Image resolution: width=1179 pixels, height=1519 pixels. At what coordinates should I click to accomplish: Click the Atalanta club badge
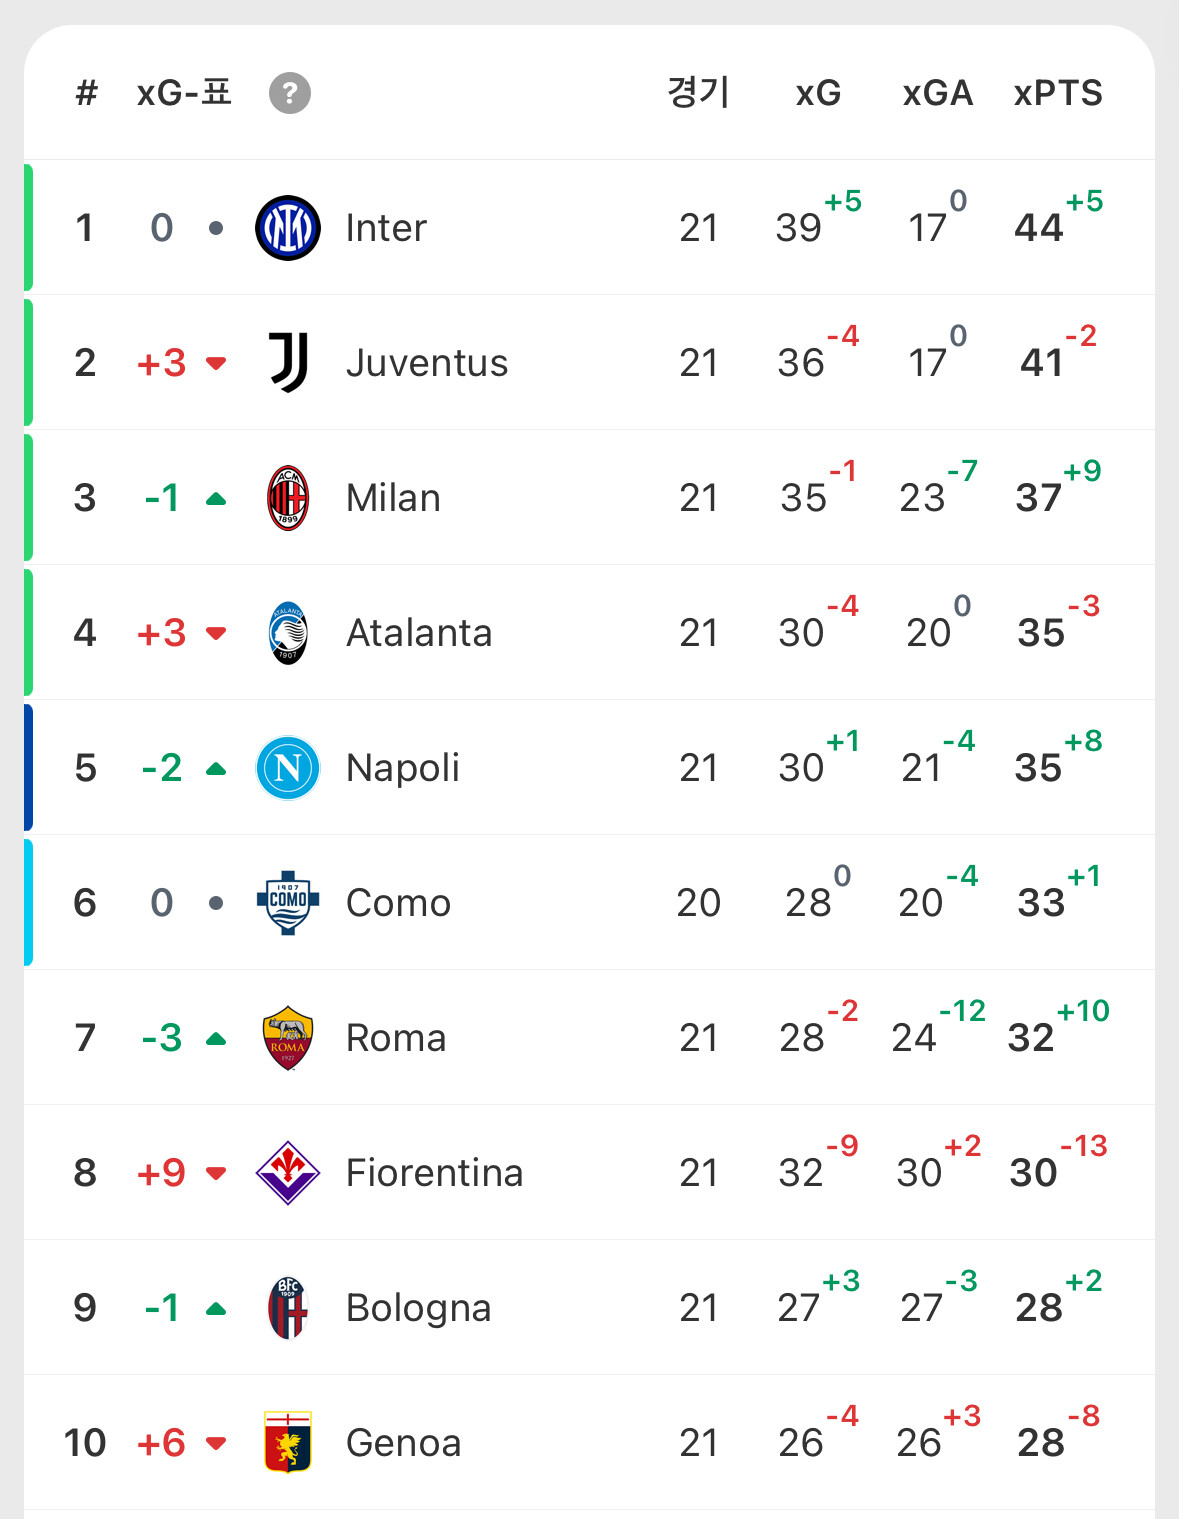tap(288, 633)
